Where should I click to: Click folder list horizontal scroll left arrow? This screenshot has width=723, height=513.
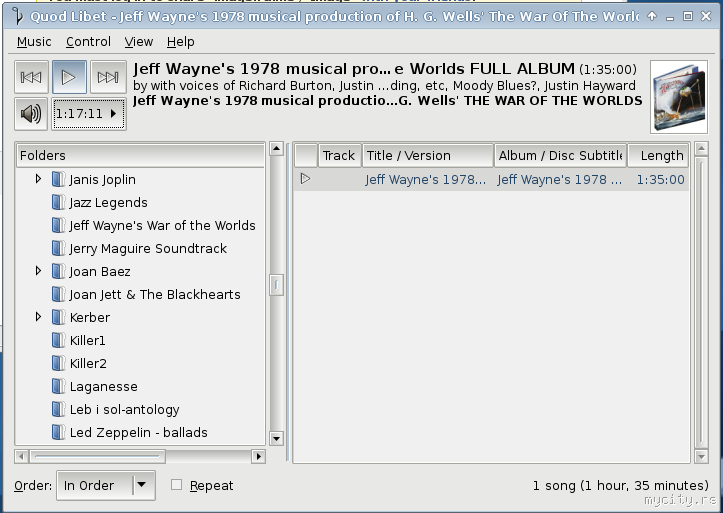click(21, 456)
